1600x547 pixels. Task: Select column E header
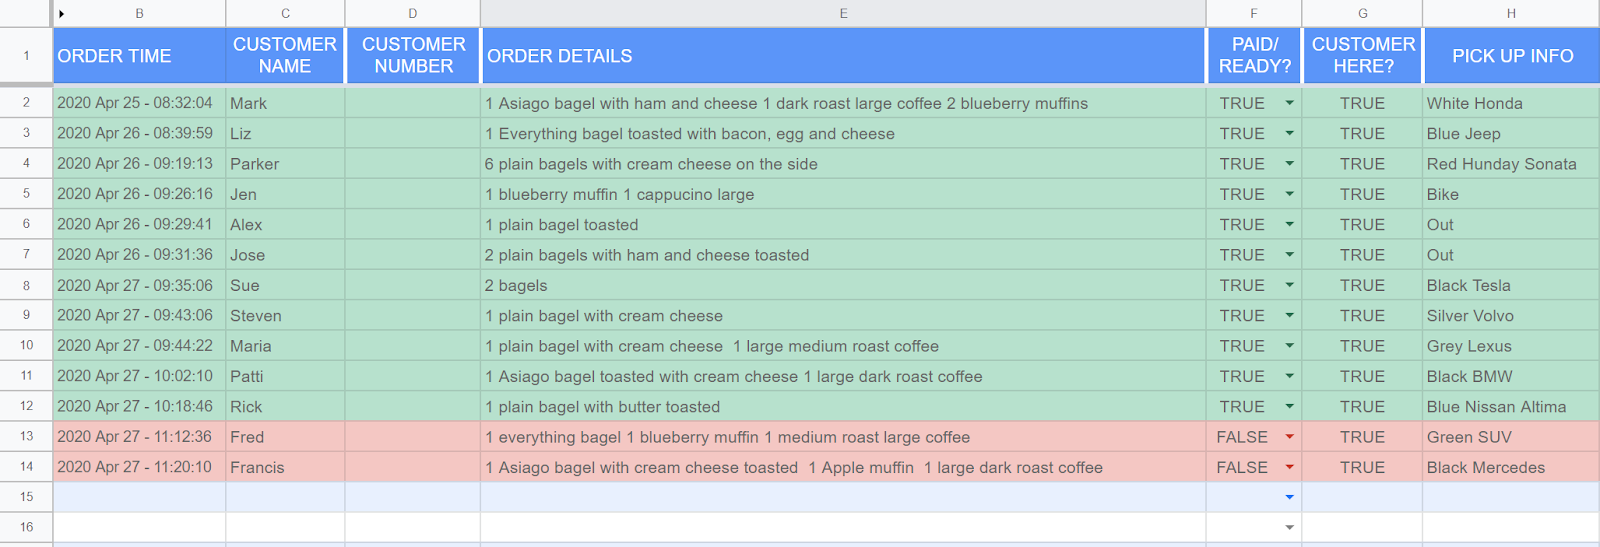(843, 14)
